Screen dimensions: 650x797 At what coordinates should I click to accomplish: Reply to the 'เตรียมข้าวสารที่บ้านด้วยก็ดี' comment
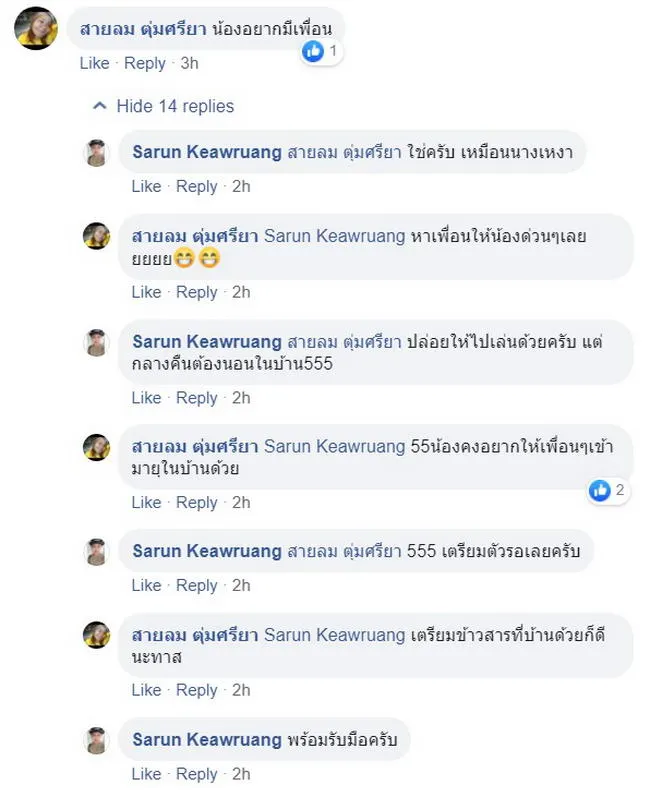click(x=197, y=690)
